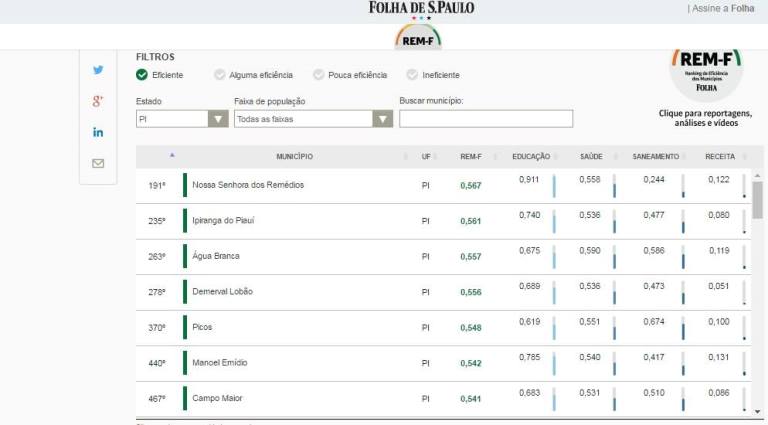This screenshot has width=768, height=425.
Task: Open the Estado dropdown showing PI
Action: click(x=182, y=119)
